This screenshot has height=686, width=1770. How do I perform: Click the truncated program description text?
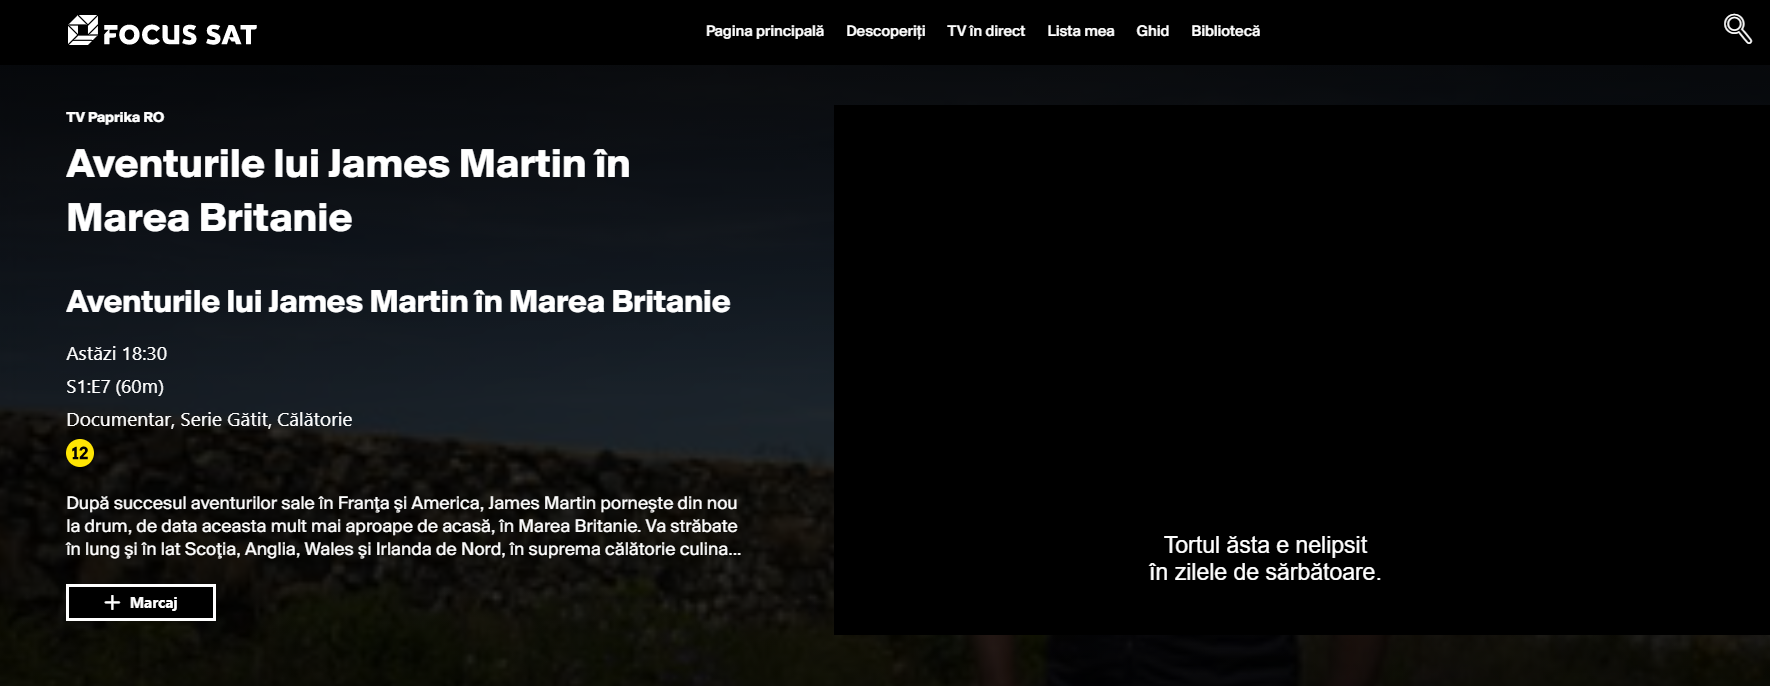point(404,526)
